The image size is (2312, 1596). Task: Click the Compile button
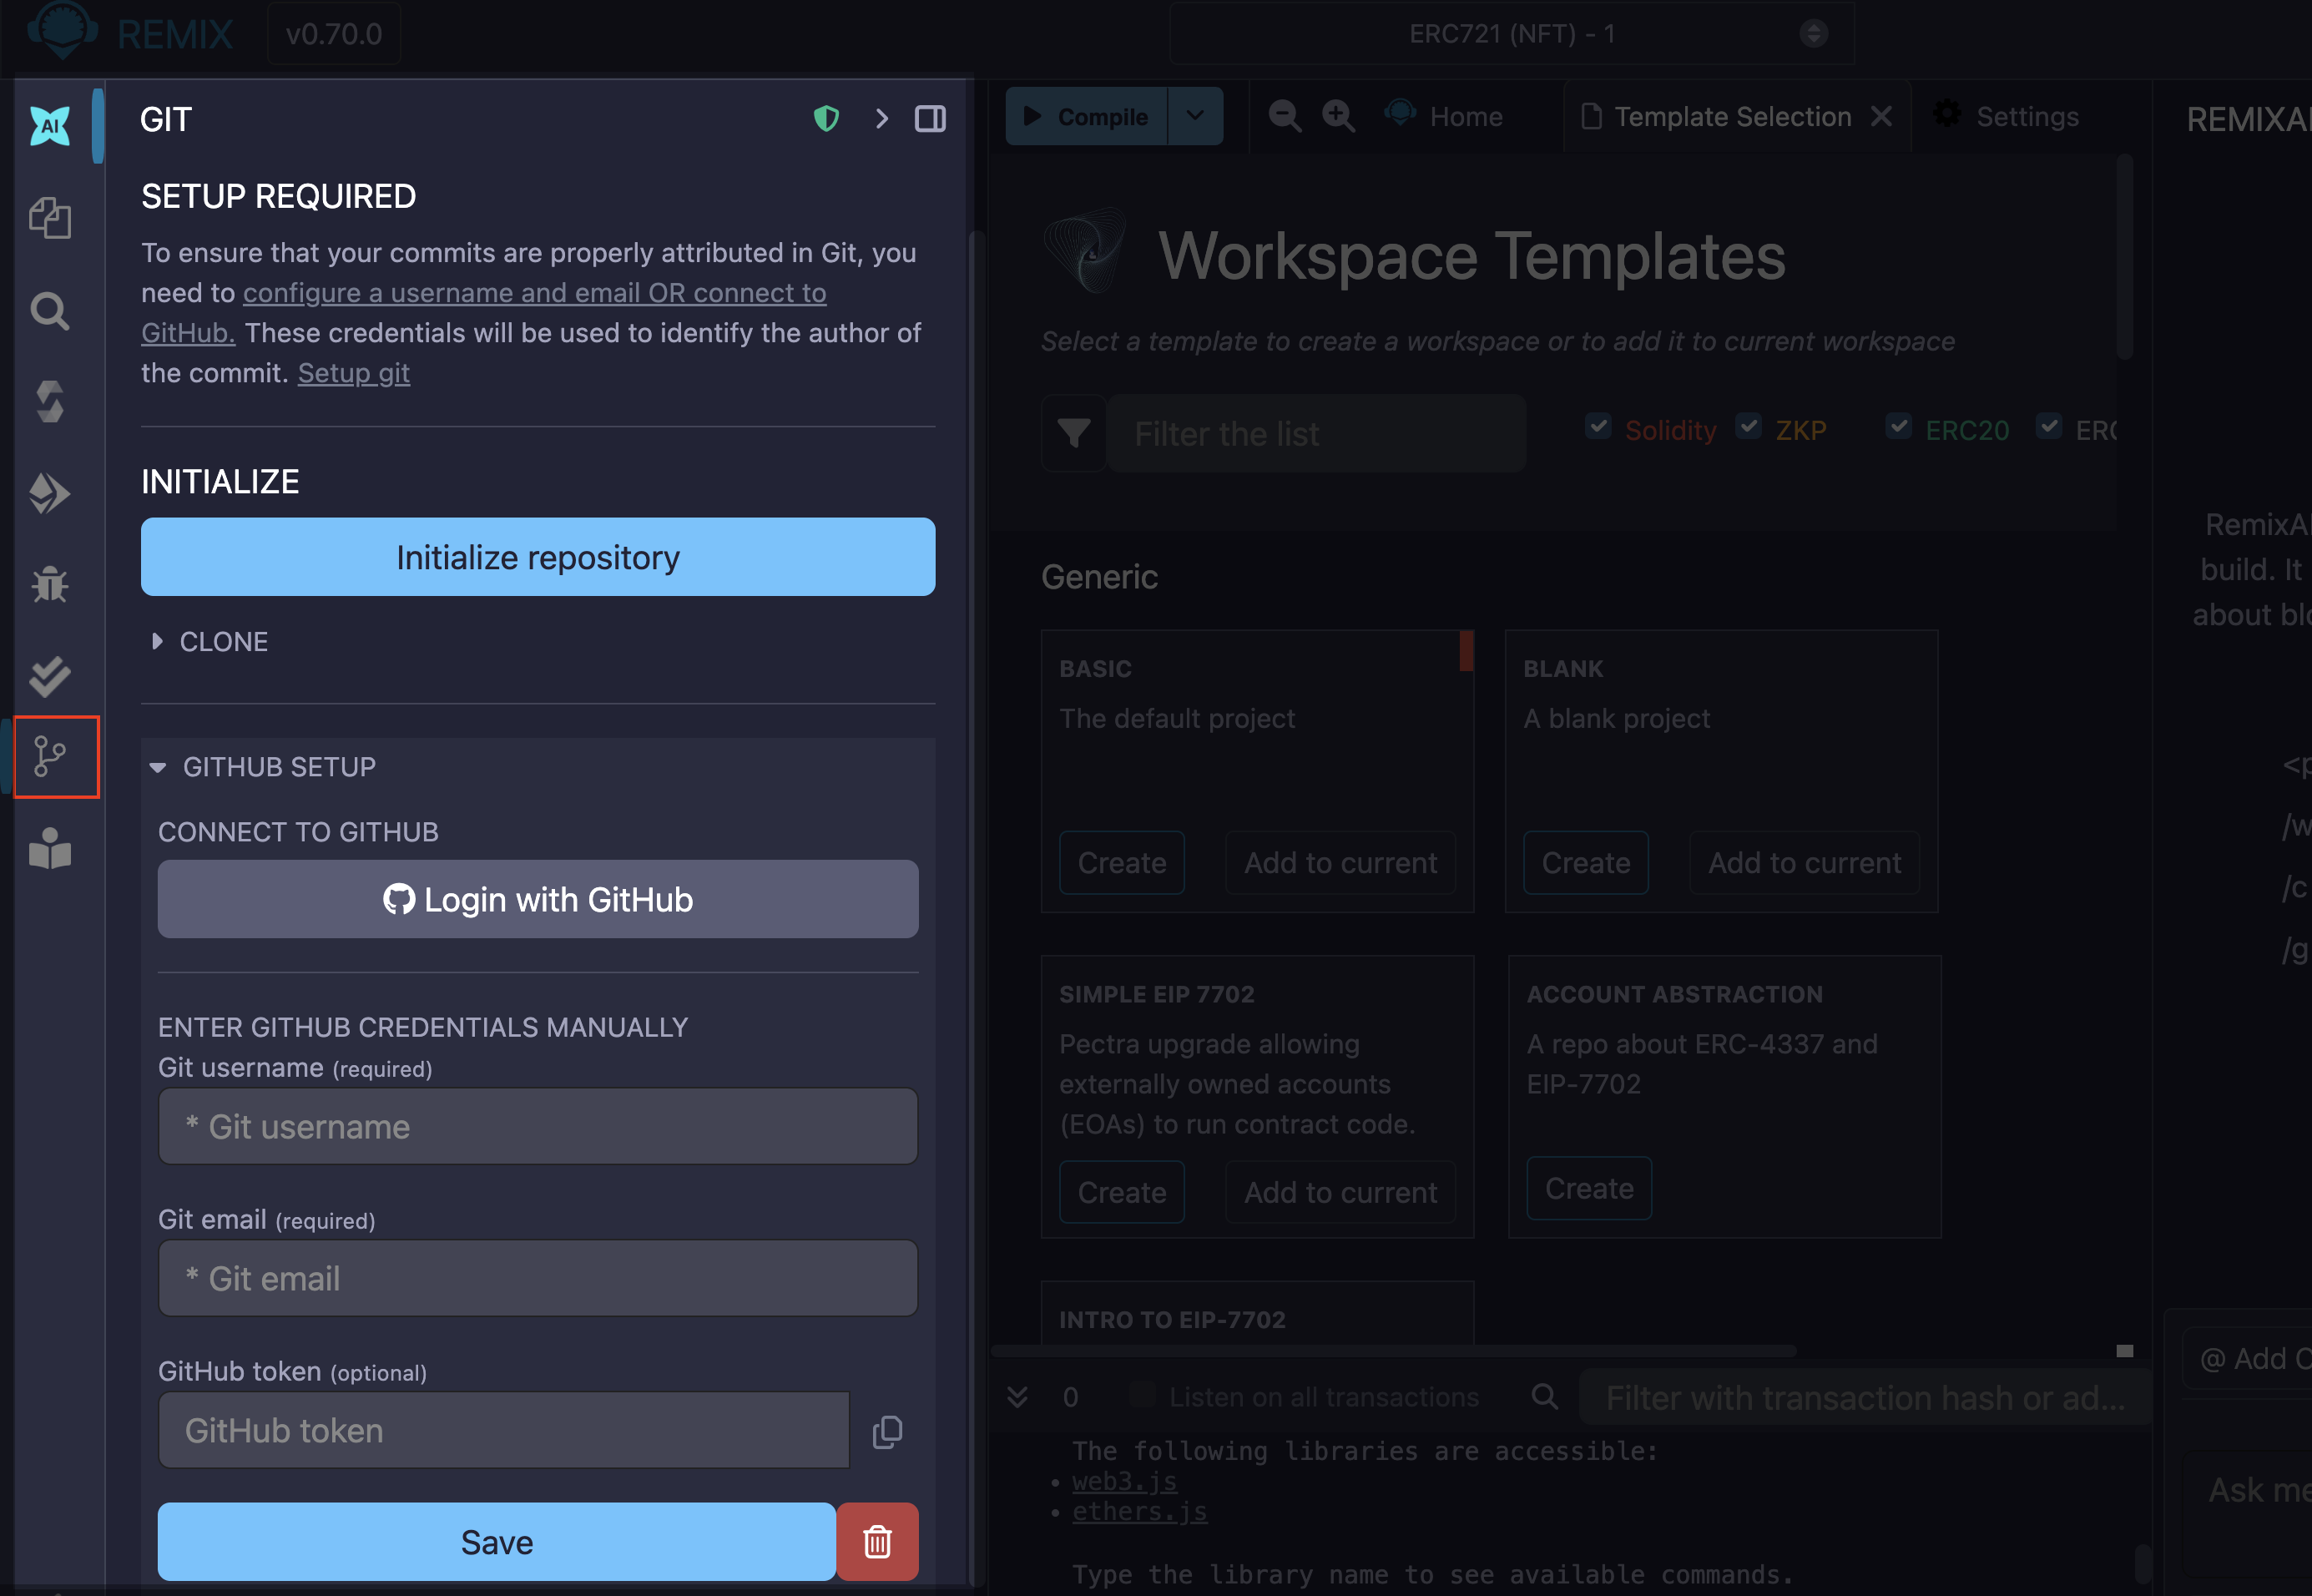click(x=1086, y=116)
